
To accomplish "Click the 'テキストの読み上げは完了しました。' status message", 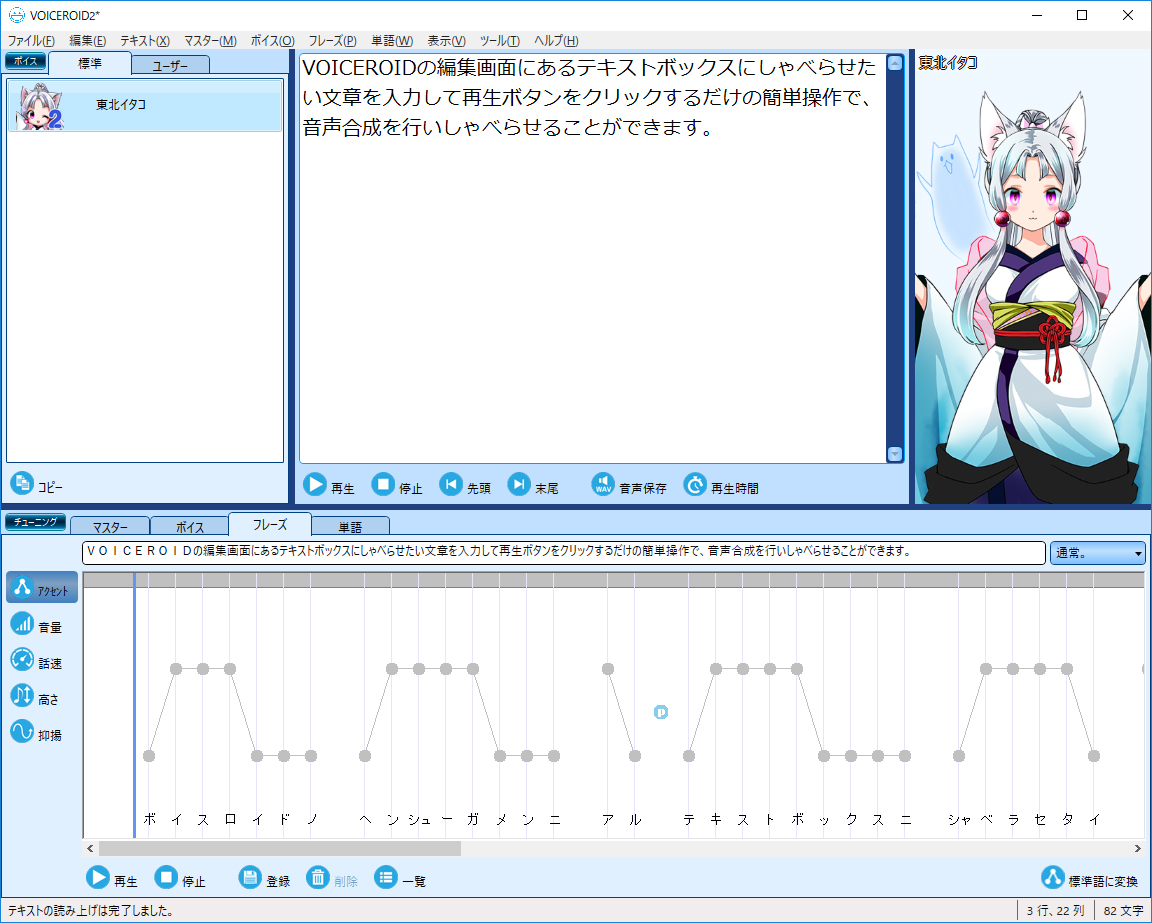I will (92, 911).
